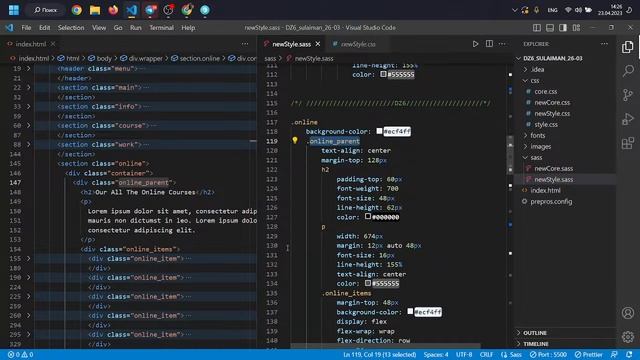The image size is (640, 360).
Task: Unfold section class work on line 88
Action: pos(29,144)
